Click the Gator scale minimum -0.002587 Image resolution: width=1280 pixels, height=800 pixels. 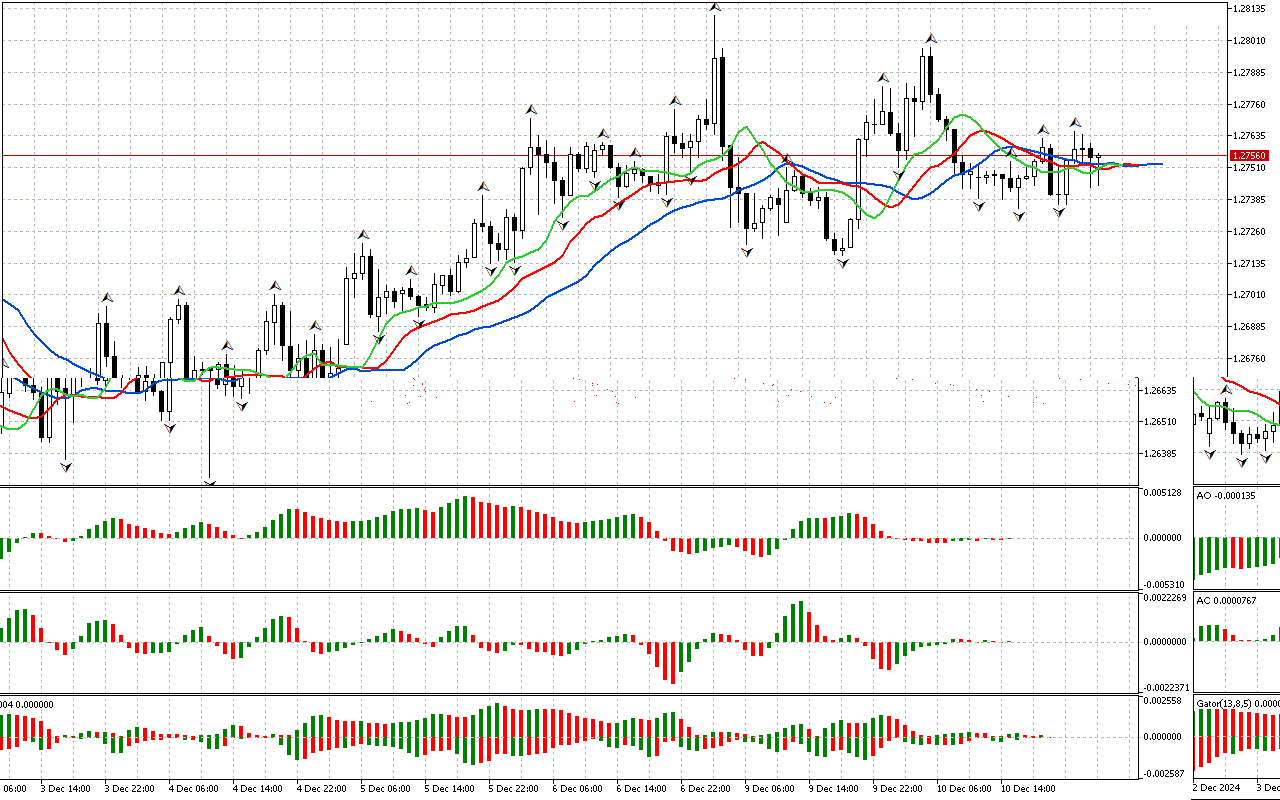[1164, 774]
